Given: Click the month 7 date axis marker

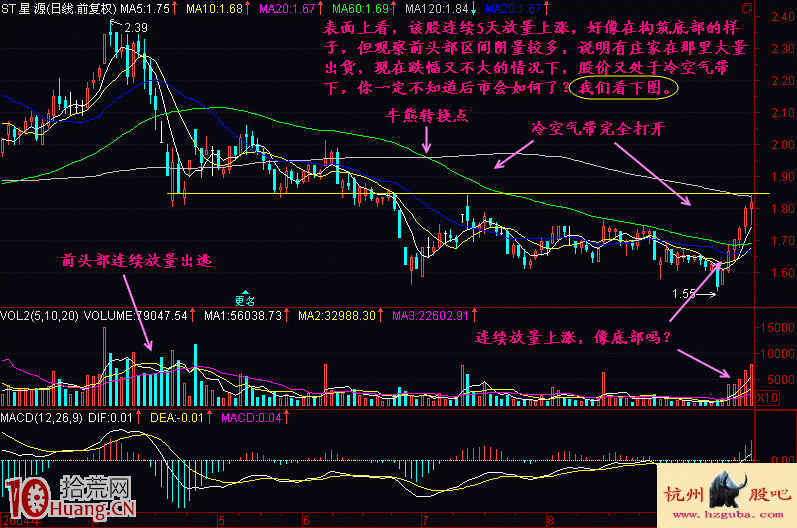Looking at the screenshot, I should coord(425,521).
